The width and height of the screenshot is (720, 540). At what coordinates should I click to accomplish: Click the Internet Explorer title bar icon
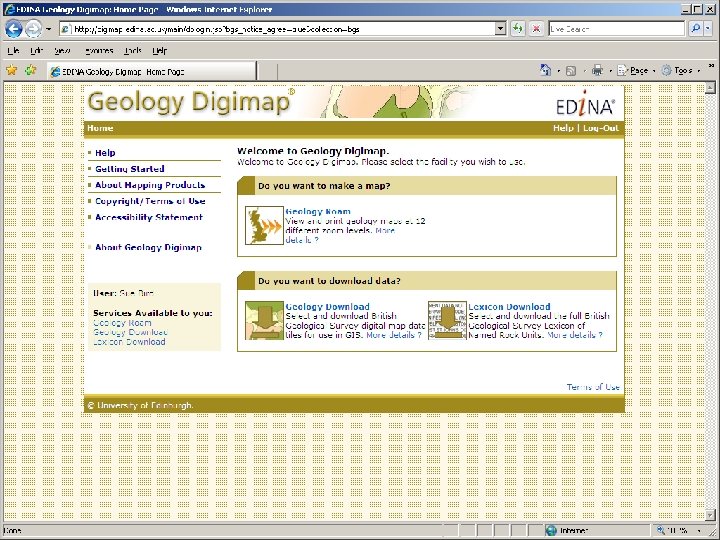(9, 9)
